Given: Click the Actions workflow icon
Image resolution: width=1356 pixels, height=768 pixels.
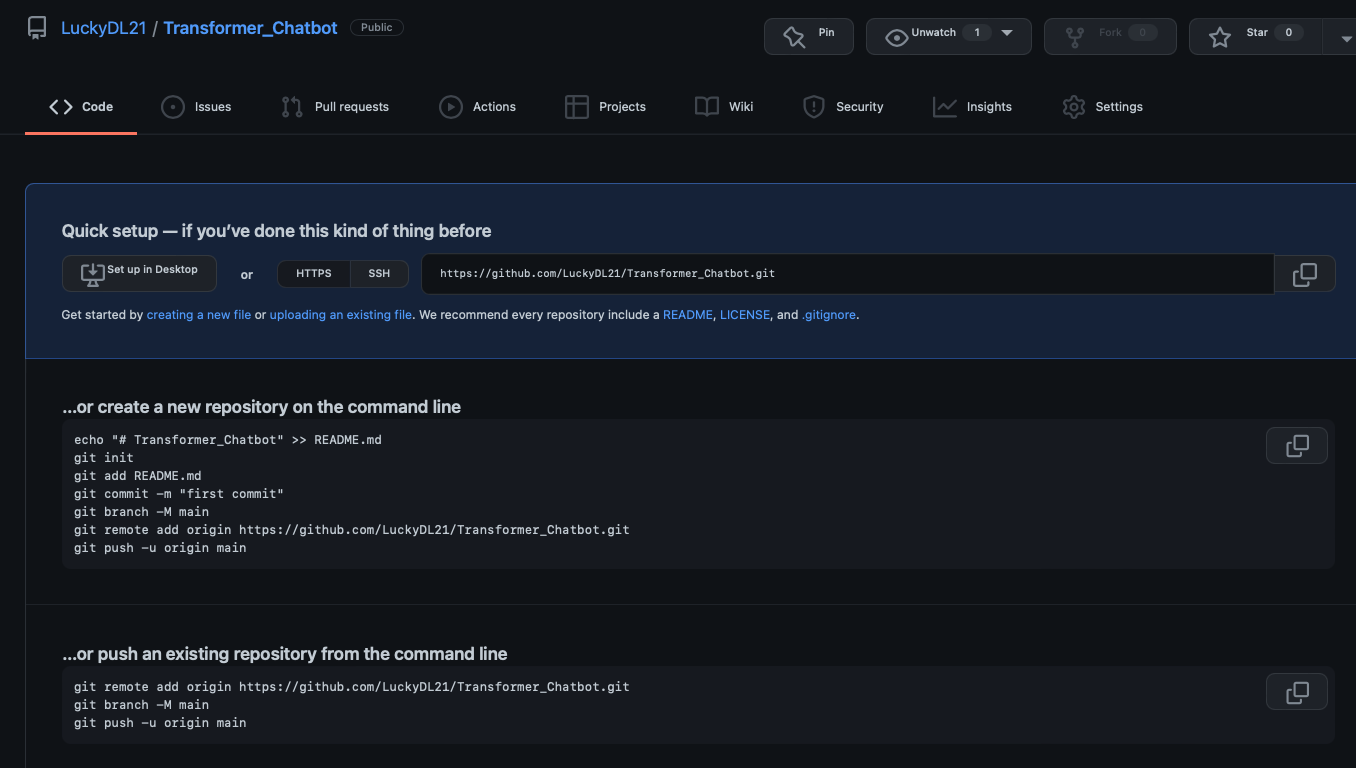Looking at the screenshot, I should pos(450,106).
